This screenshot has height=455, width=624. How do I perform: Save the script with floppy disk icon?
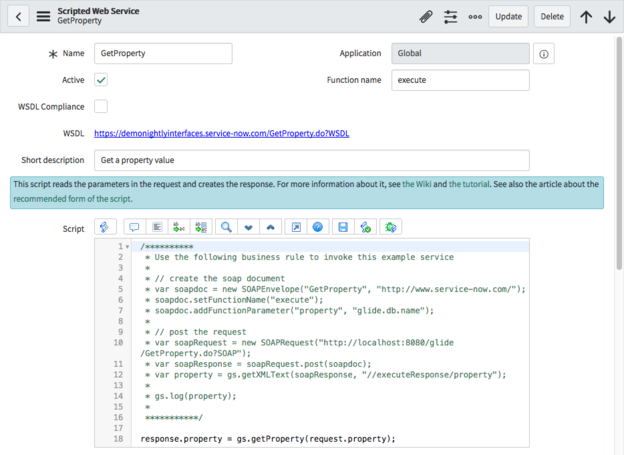tap(343, 227)
